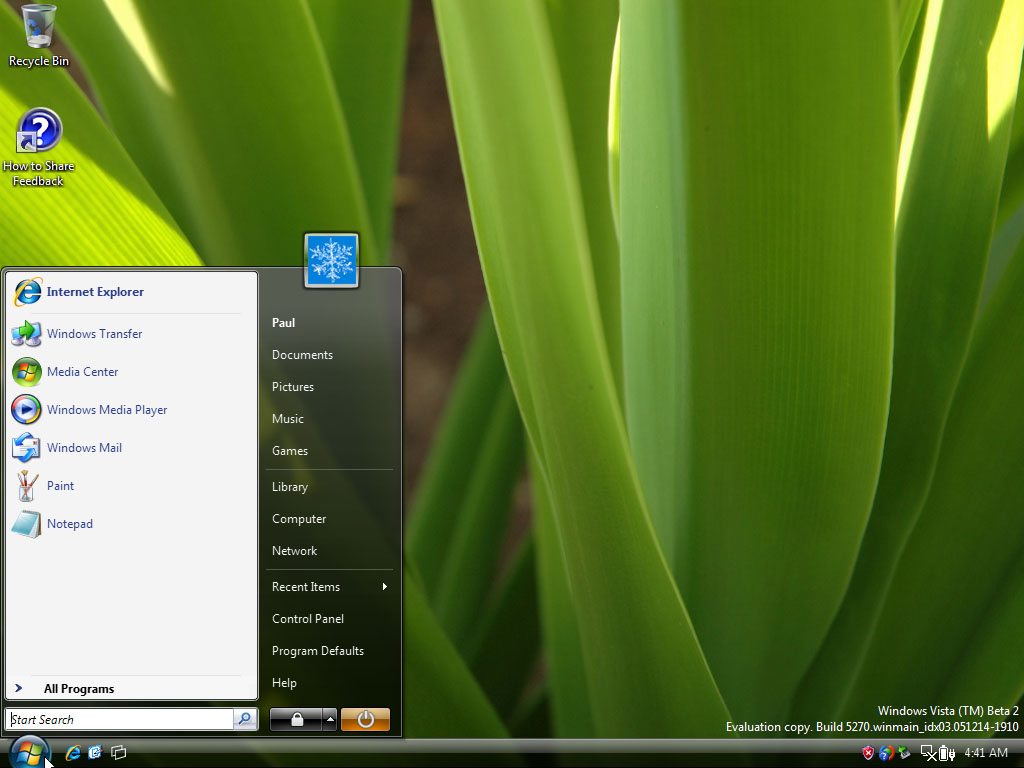Expand shutdown options arrow beside lock

coord(330,720)
